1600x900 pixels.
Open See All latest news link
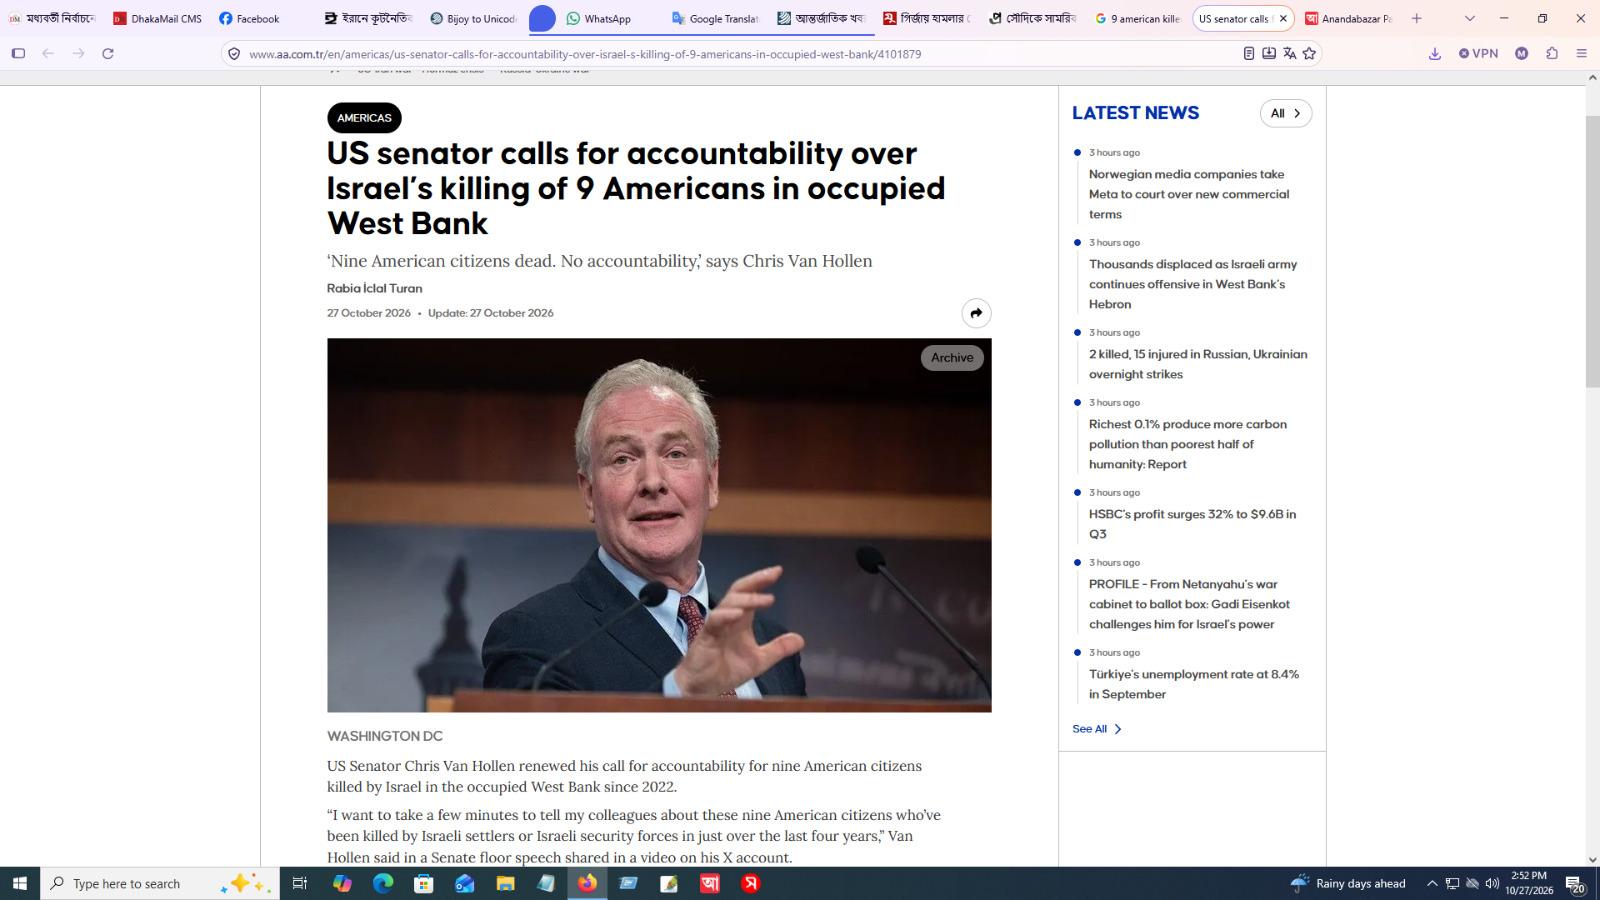click(x=1097, y=729)
